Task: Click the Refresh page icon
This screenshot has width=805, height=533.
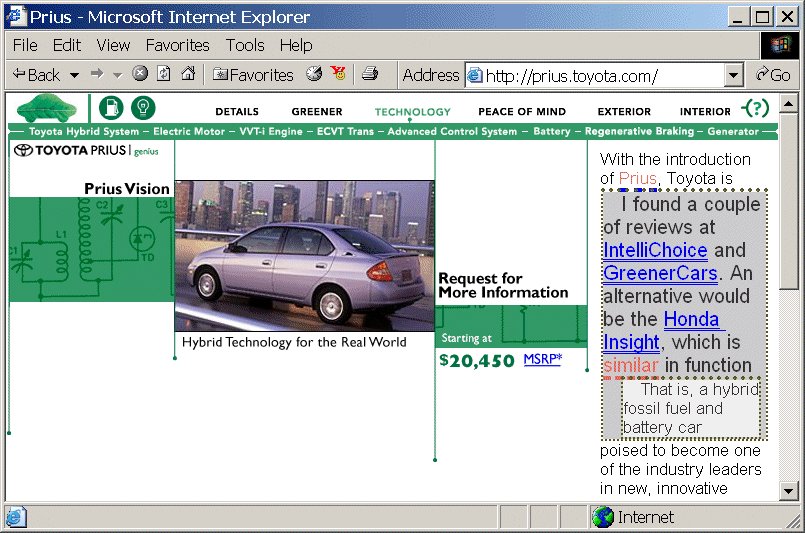Action: [x=164, y=74]
